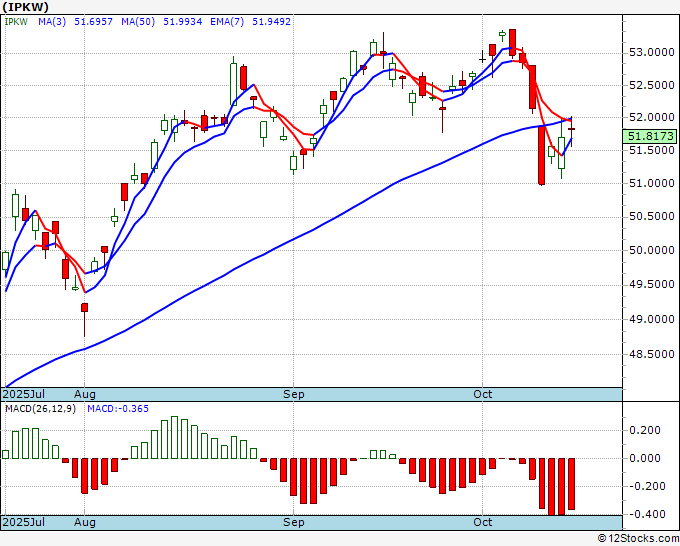Click the 51.0000 price axis label
This screenshot has height=546, width=680.
click(652, 183)
